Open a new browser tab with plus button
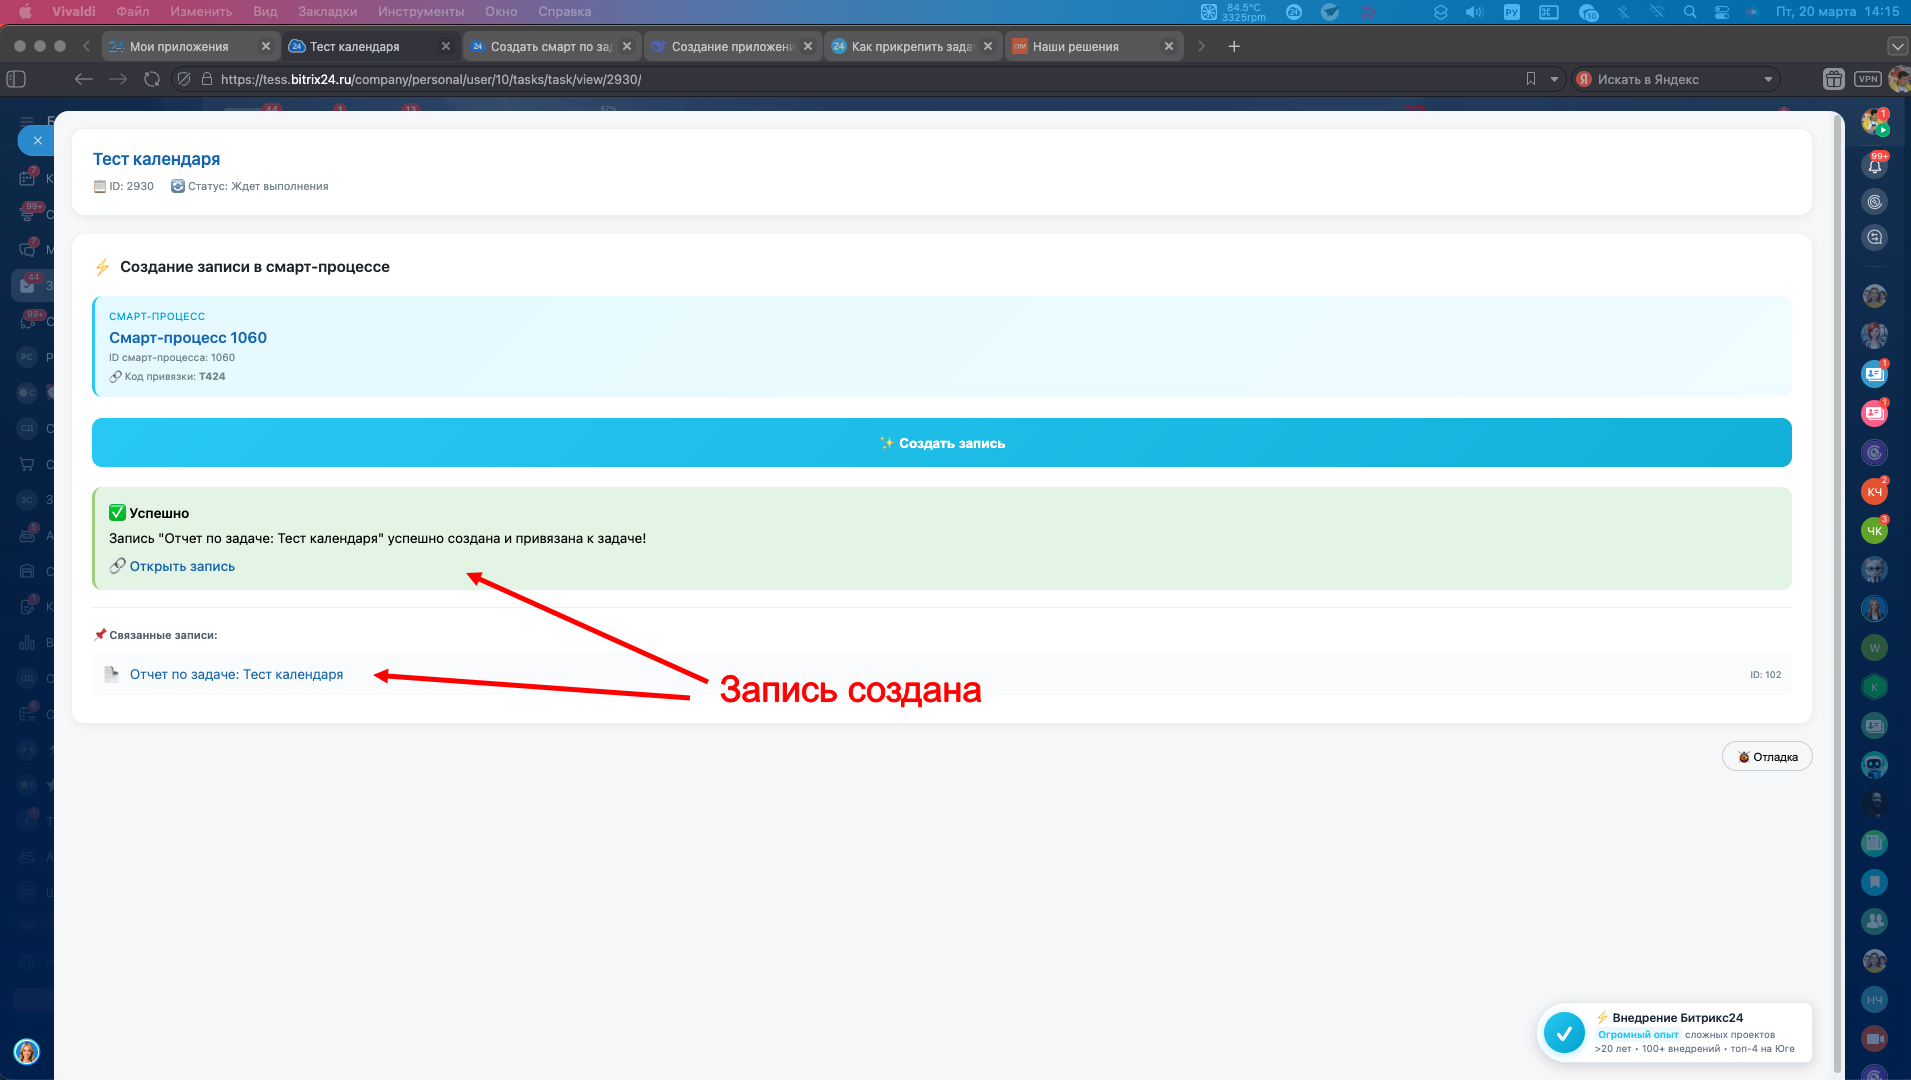Image resolution: width=1911 pixels, height=1080 pixels. coord(1234,46)
